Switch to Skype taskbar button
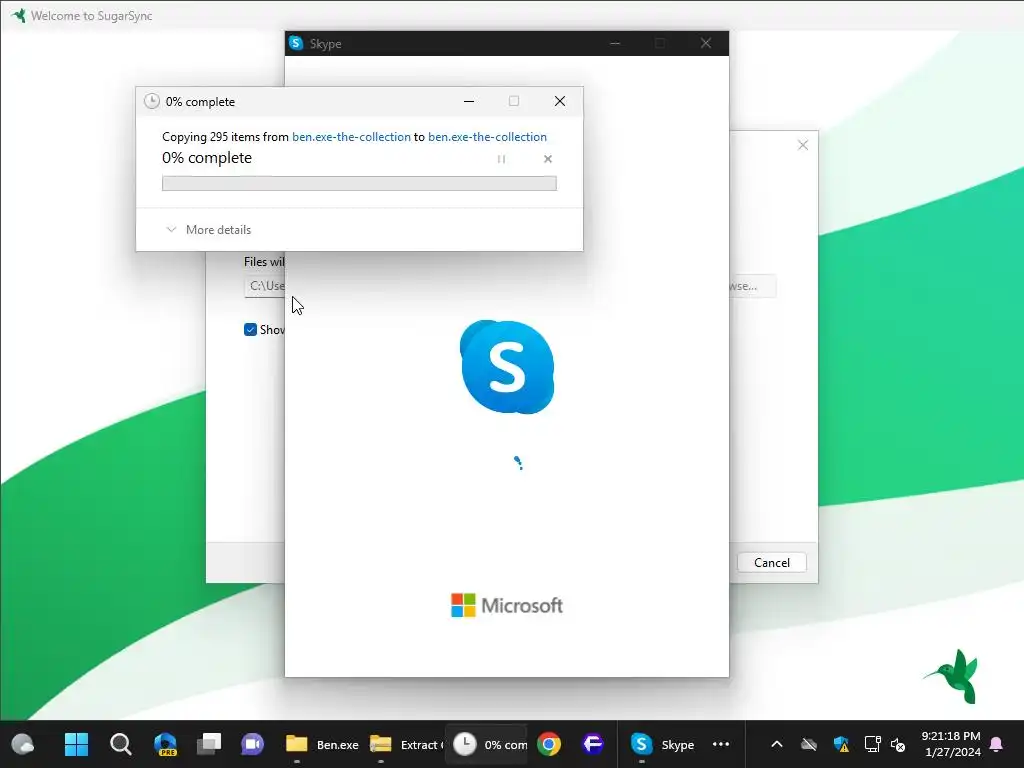Viewport: 1024px width, 768px height. click(662, 744)
